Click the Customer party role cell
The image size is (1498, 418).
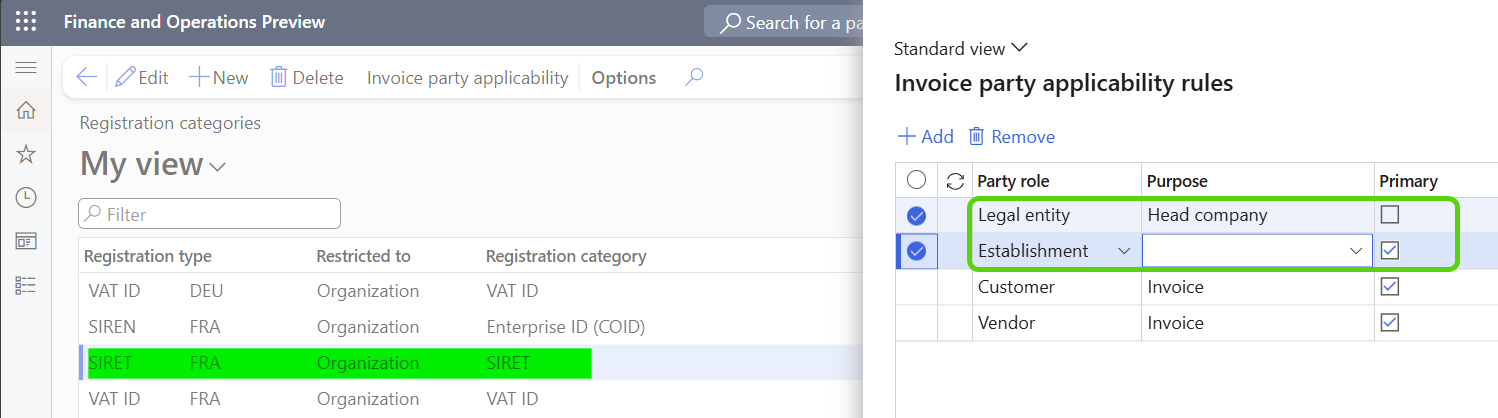(1057, 287)
